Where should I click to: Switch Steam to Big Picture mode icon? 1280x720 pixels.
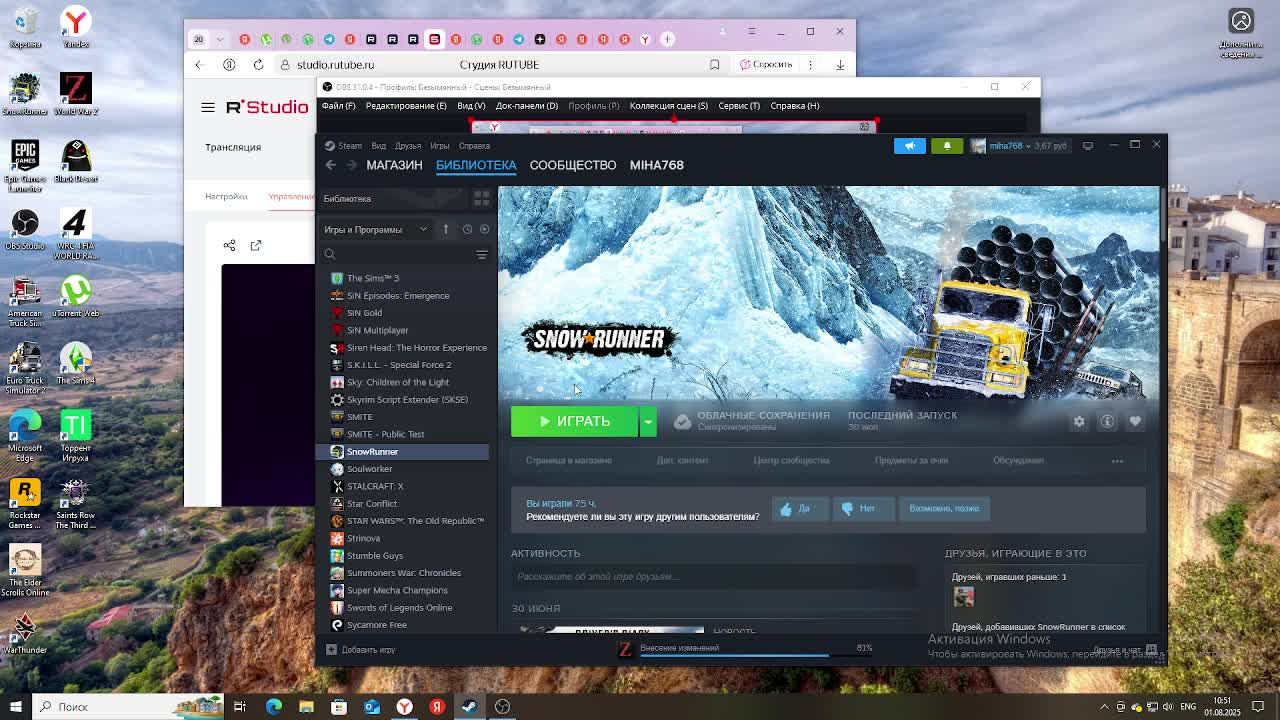(x=1088, y=146)
